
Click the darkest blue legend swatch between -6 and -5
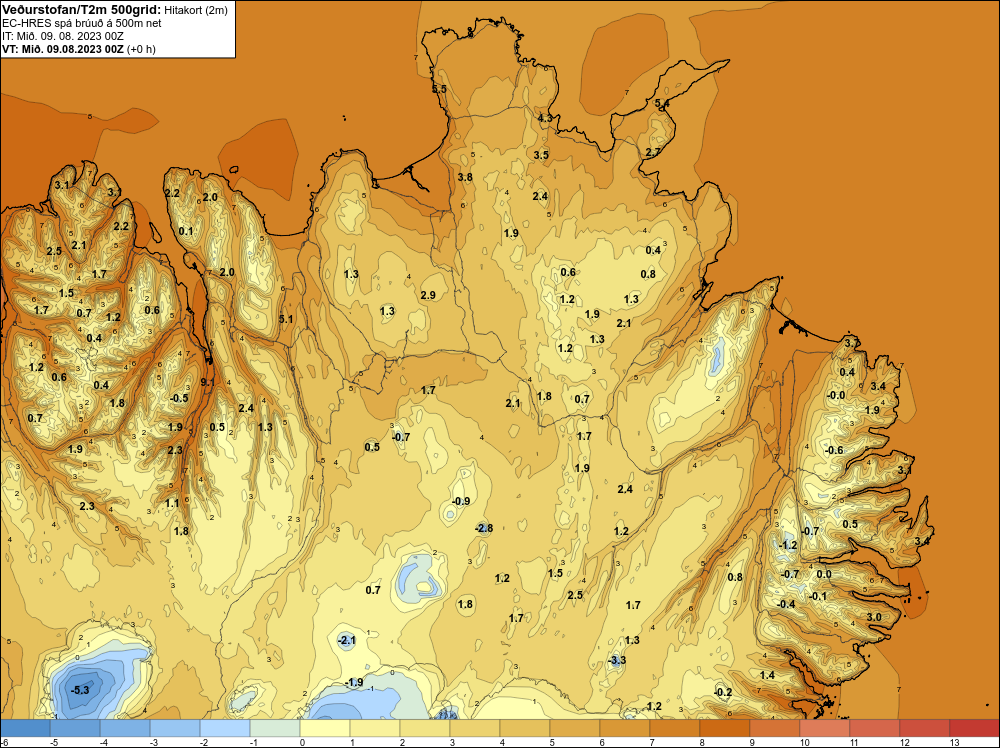pyautogui.click(x=26, y=728)
